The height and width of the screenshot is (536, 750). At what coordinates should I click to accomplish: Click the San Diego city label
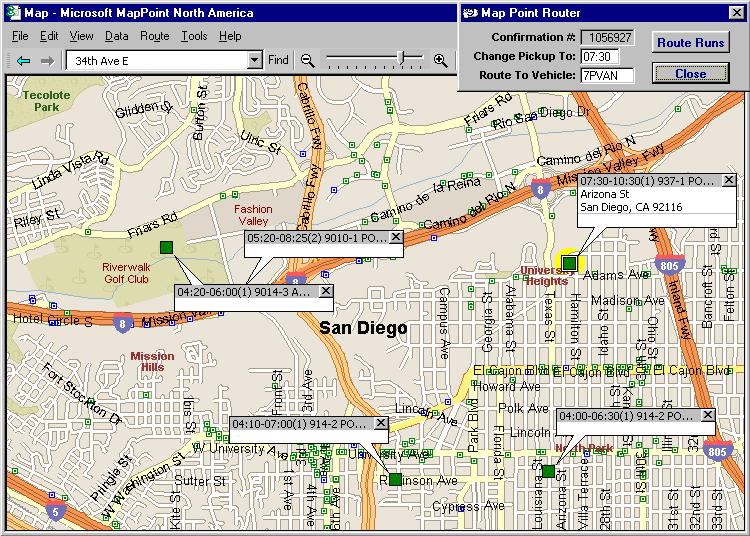point(364,328)
